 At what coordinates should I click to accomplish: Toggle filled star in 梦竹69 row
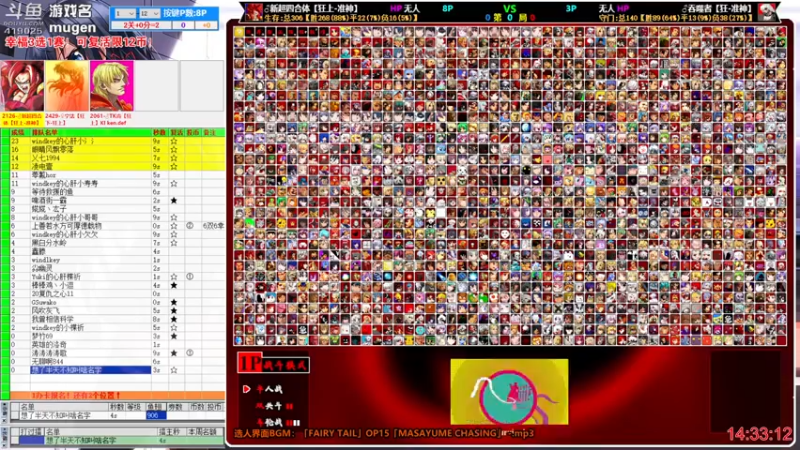(x=174, y=336)
